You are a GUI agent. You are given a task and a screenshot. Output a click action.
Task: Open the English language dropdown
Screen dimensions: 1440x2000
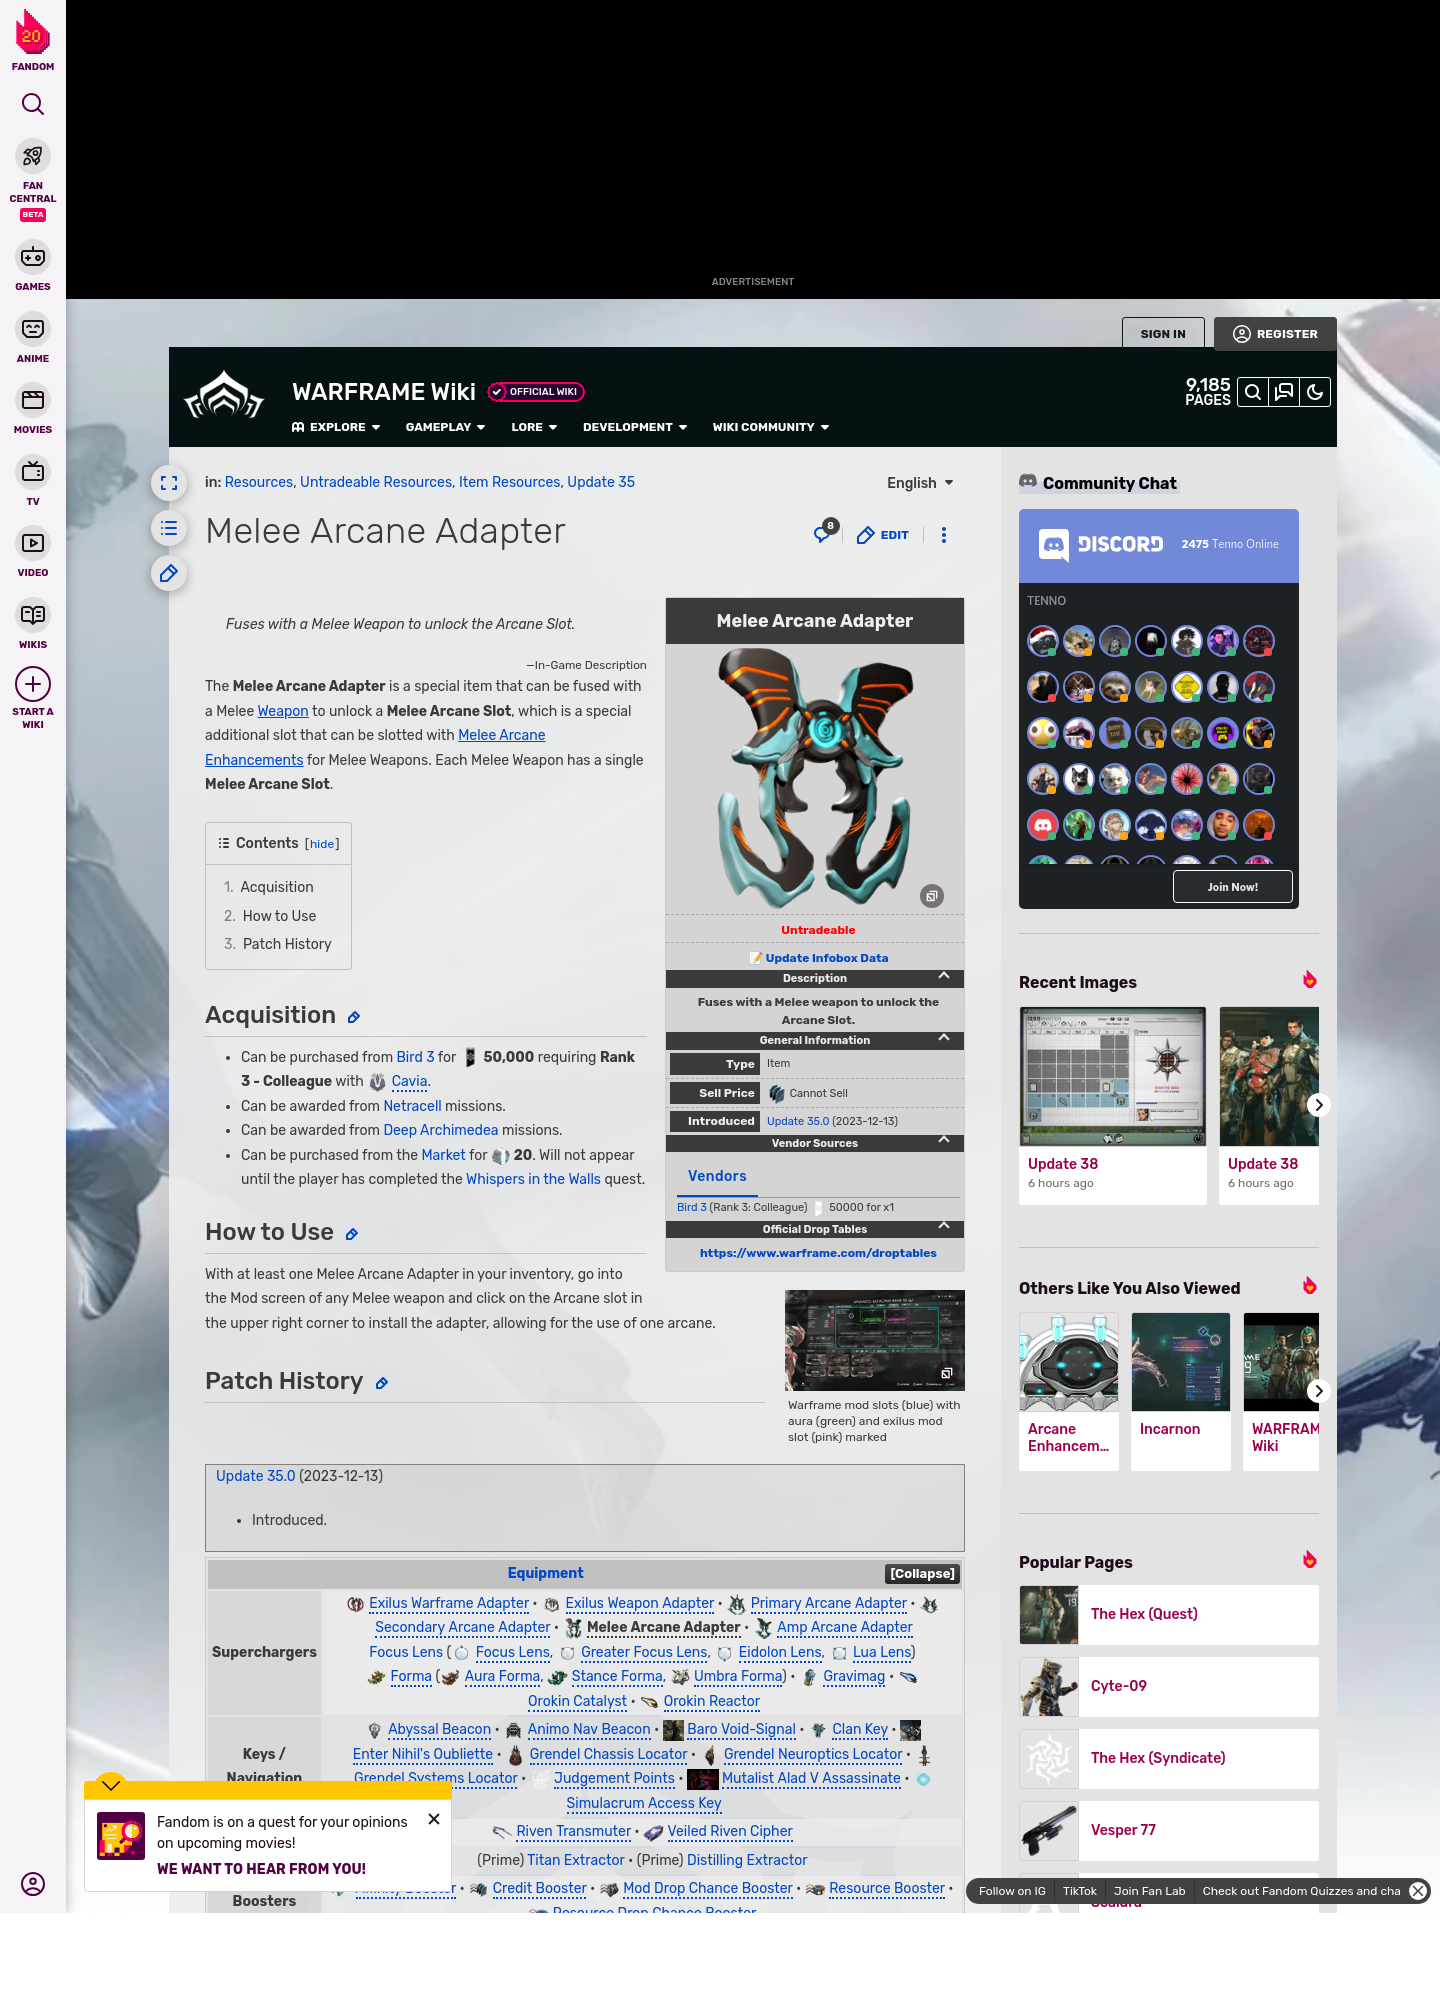click(920, 483)
